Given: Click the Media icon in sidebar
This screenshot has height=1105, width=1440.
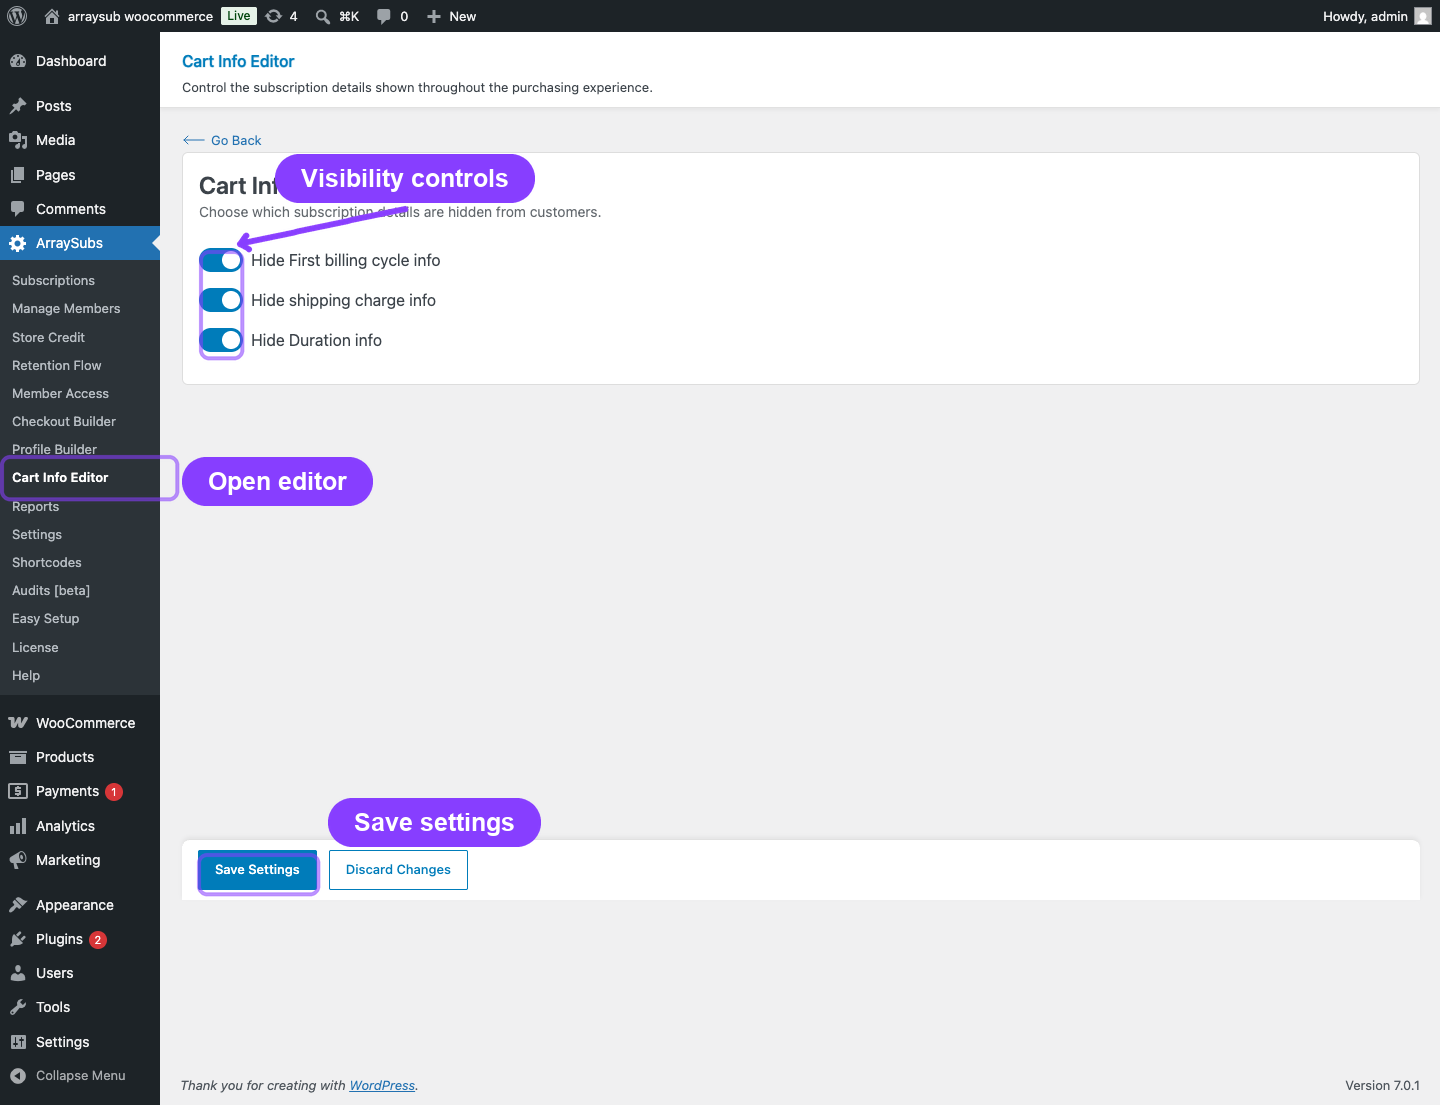Looking at the screenshot, I should [x=18, y=140].
